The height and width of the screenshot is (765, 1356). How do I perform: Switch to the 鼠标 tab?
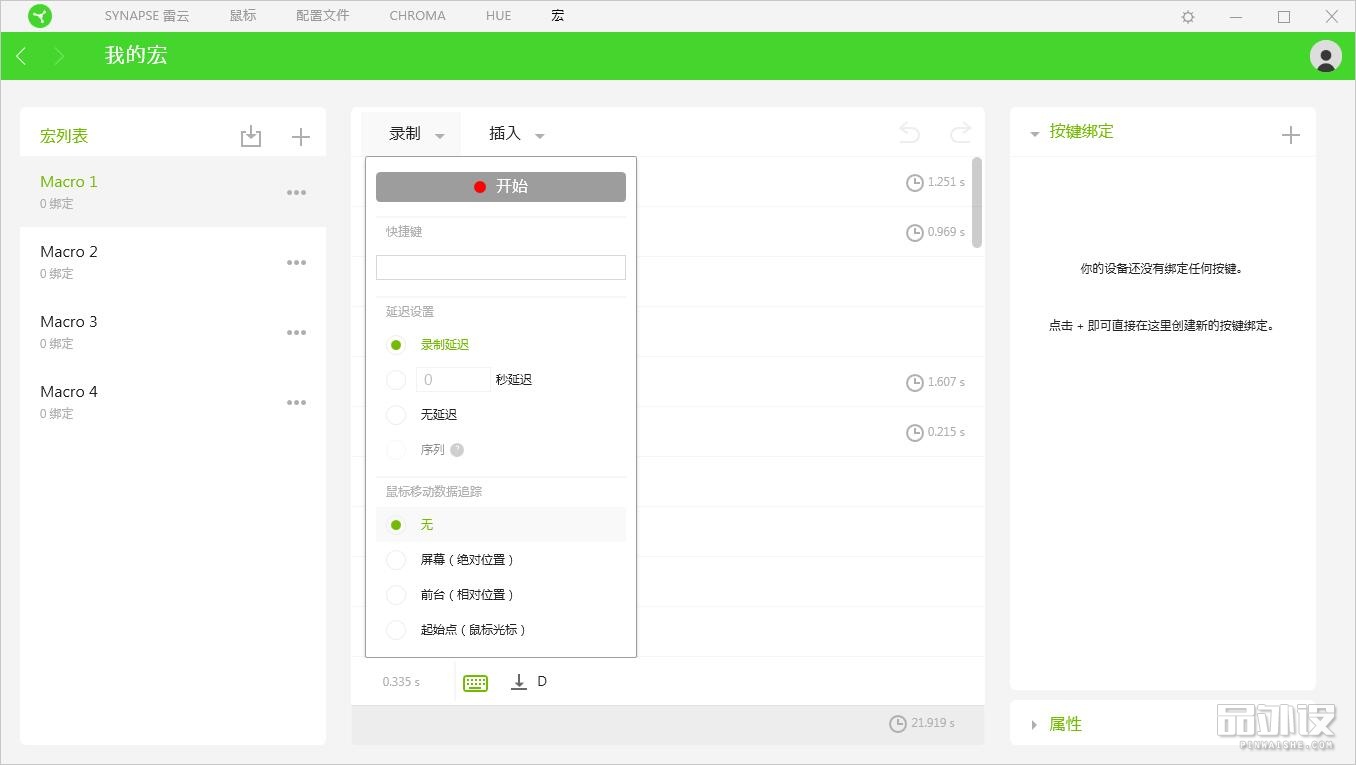point(243,16)
